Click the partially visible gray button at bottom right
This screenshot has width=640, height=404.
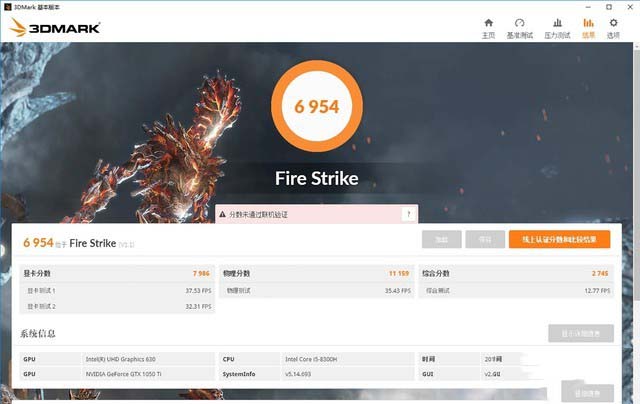point(587,392)
